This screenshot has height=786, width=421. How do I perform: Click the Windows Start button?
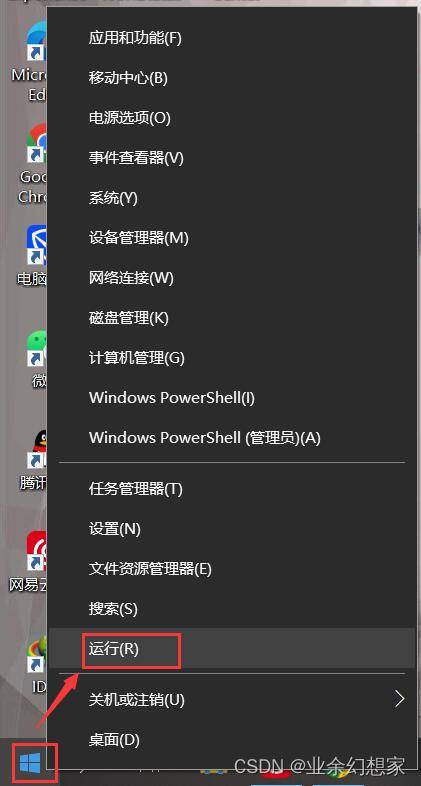coord(30,762)
